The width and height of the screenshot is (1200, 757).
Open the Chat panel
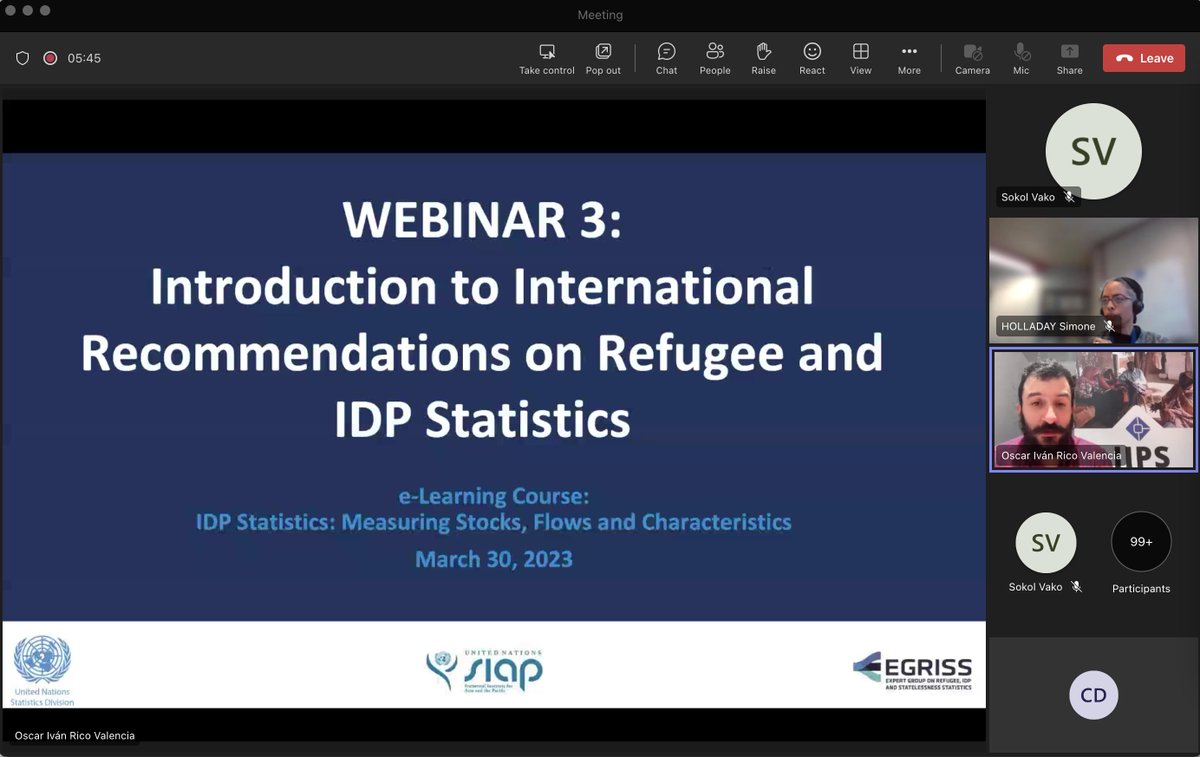666,58
